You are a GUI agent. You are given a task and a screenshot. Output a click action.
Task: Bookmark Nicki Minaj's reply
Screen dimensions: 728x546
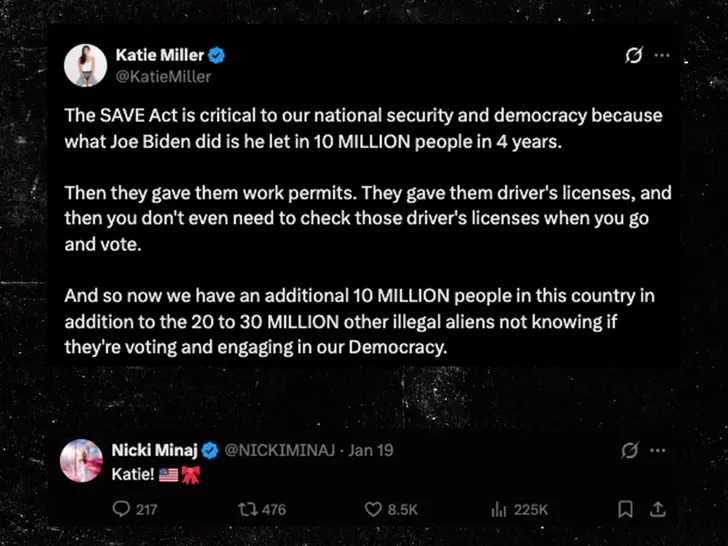(x=625, y=509)
